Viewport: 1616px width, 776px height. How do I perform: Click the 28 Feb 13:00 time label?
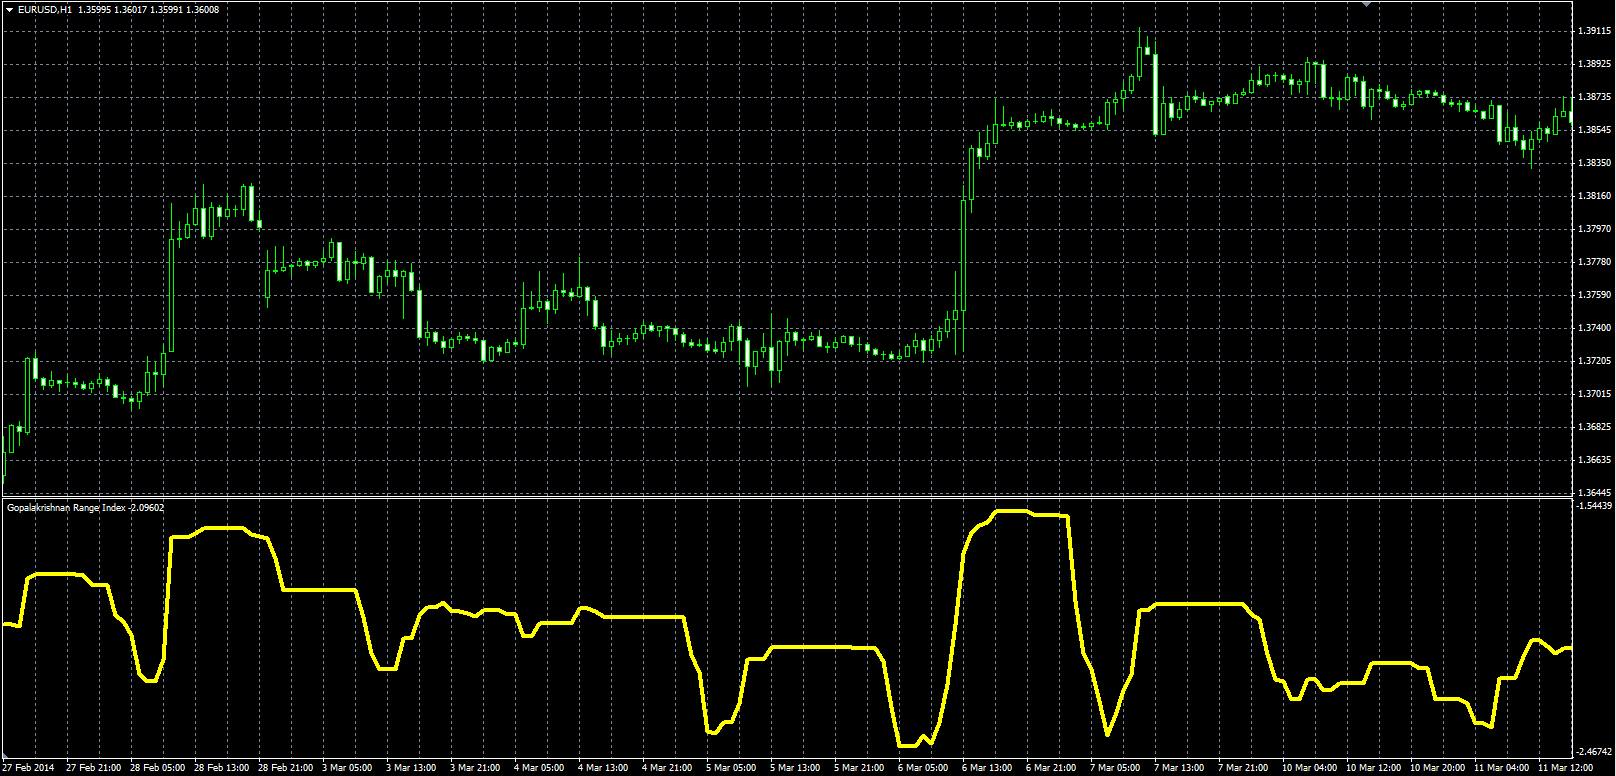click(222, 768)
